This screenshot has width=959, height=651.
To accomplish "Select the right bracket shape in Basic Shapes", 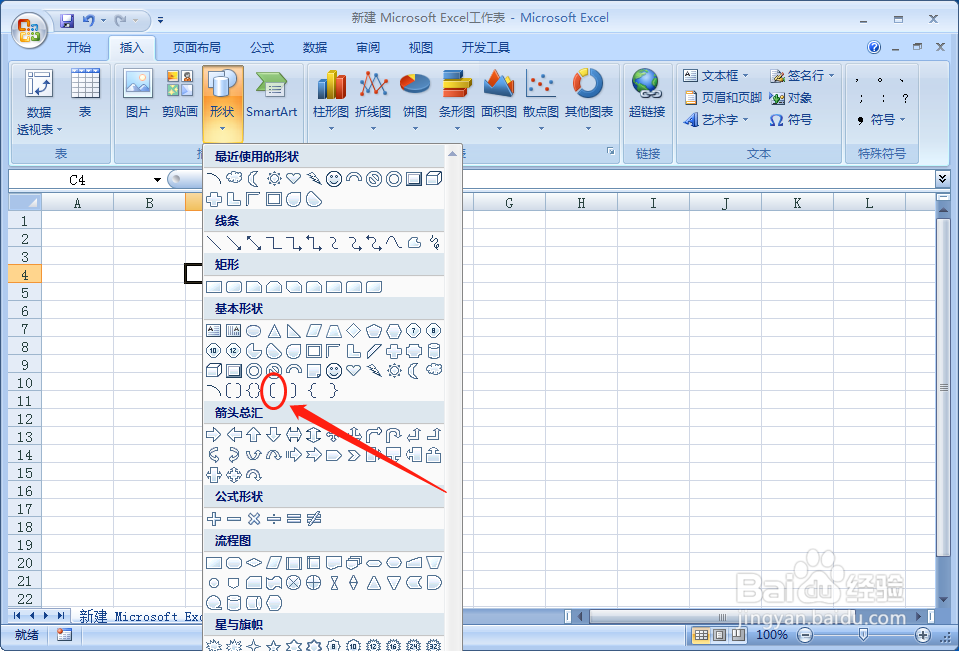I will point(294,390).
